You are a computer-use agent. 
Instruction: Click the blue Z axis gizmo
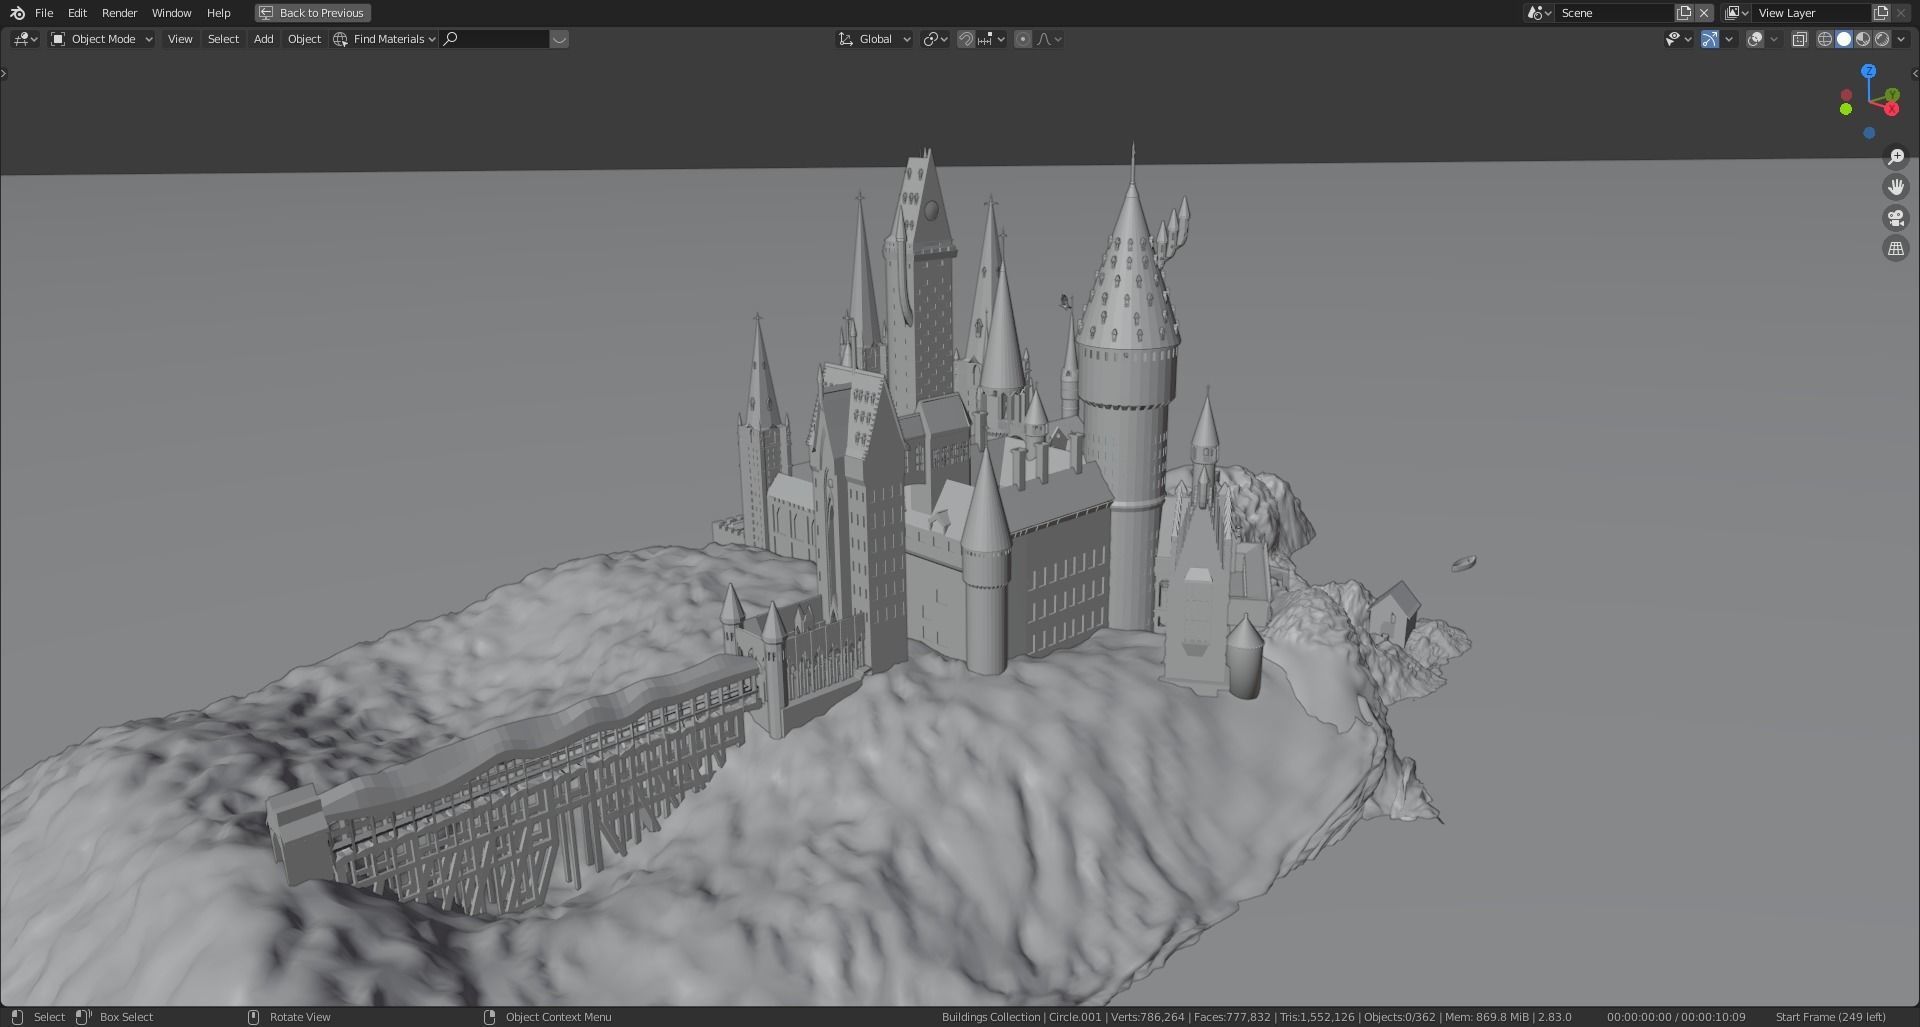tap(1868, 71)
